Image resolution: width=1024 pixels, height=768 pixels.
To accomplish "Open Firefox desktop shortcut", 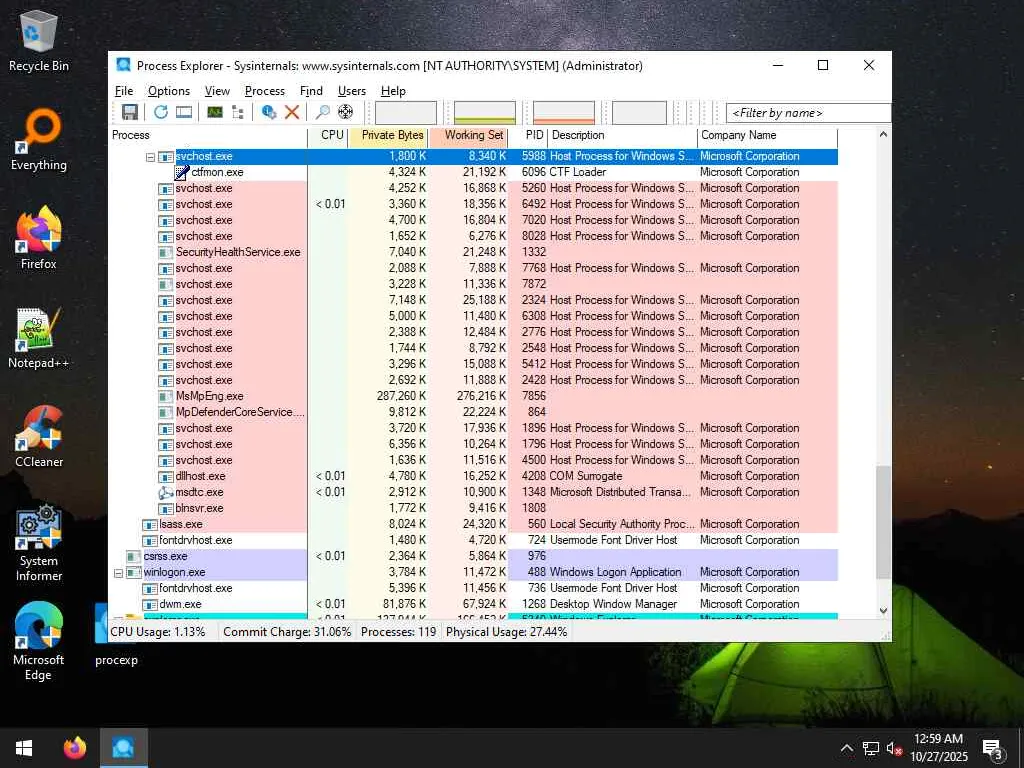I will pyautogui.click(x=39, y=238).
